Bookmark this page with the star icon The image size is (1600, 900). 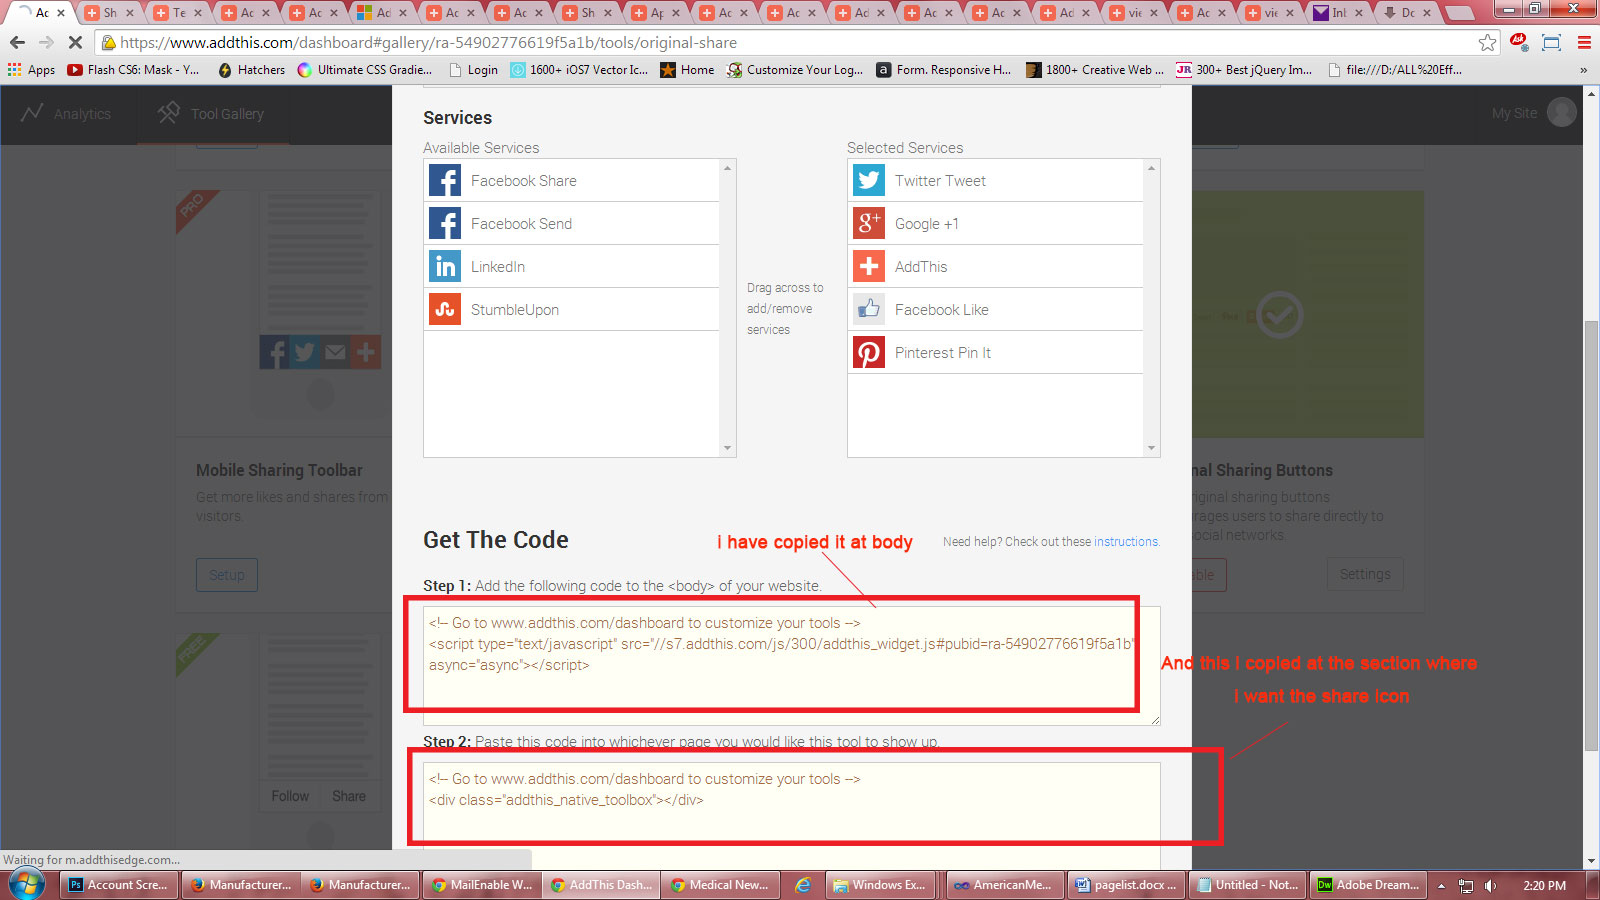pos(1488,43)
